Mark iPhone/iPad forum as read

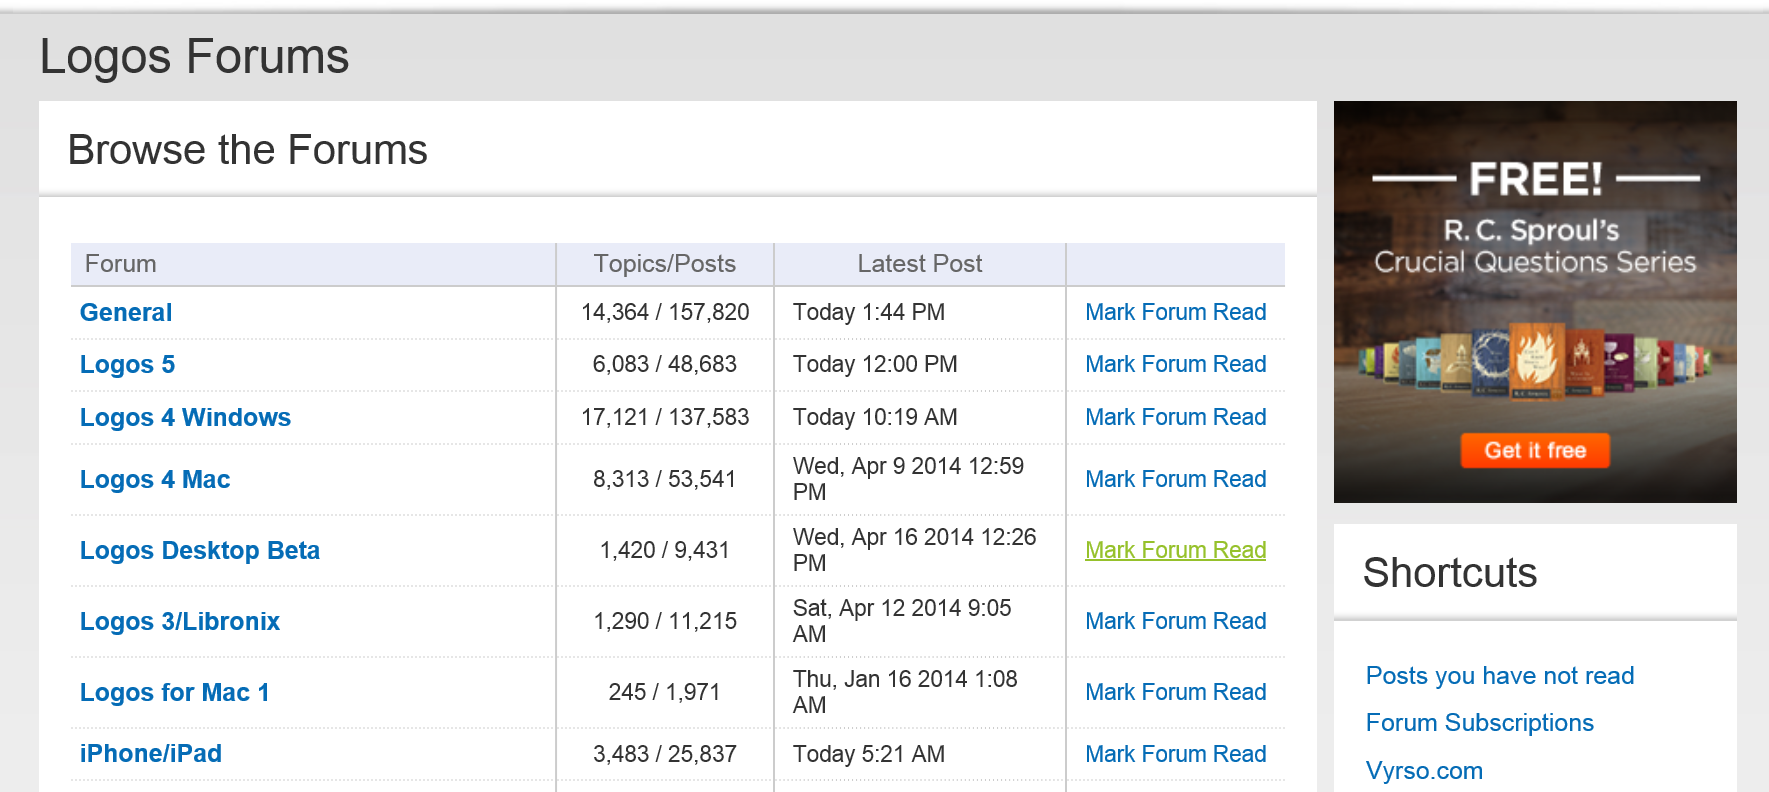[1176, 755]
